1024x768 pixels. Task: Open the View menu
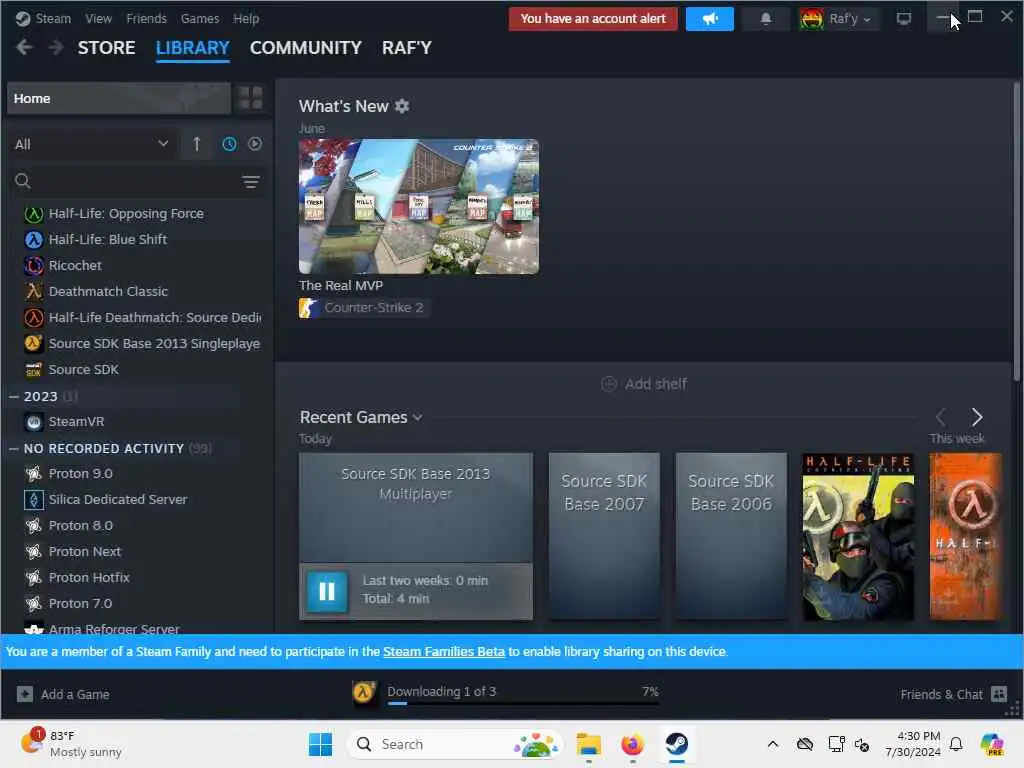click(x=99, y=19)
